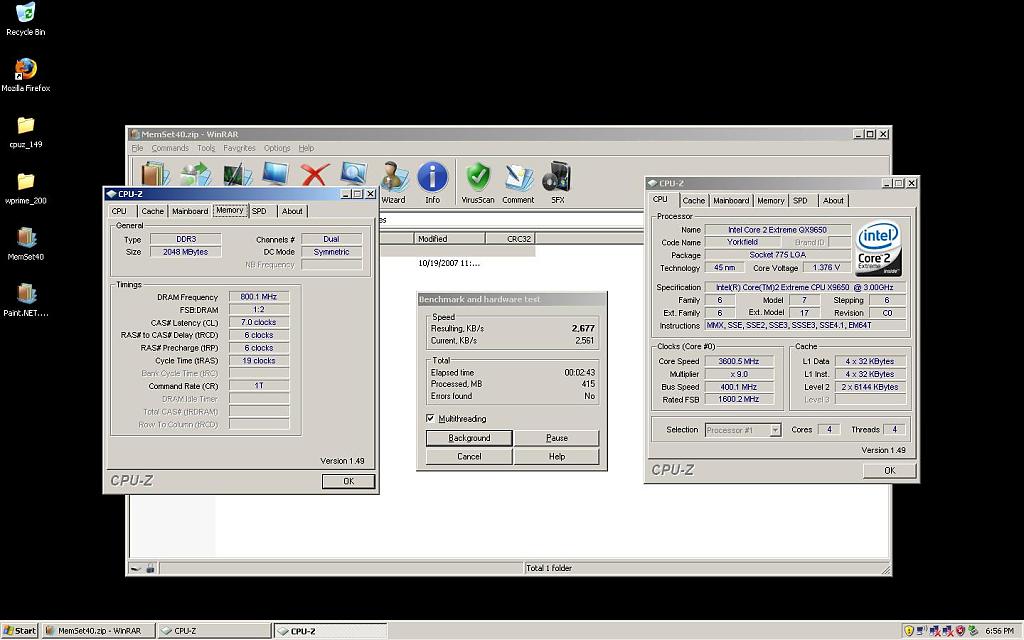1024x640 pixels.
Task: Open the Commands menu in WinRAR
Action: point(170,148)
